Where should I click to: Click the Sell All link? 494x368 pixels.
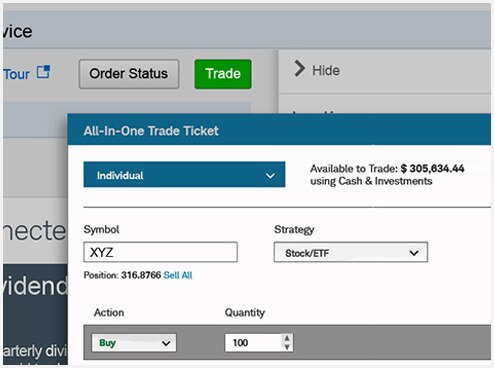[178, 275]
